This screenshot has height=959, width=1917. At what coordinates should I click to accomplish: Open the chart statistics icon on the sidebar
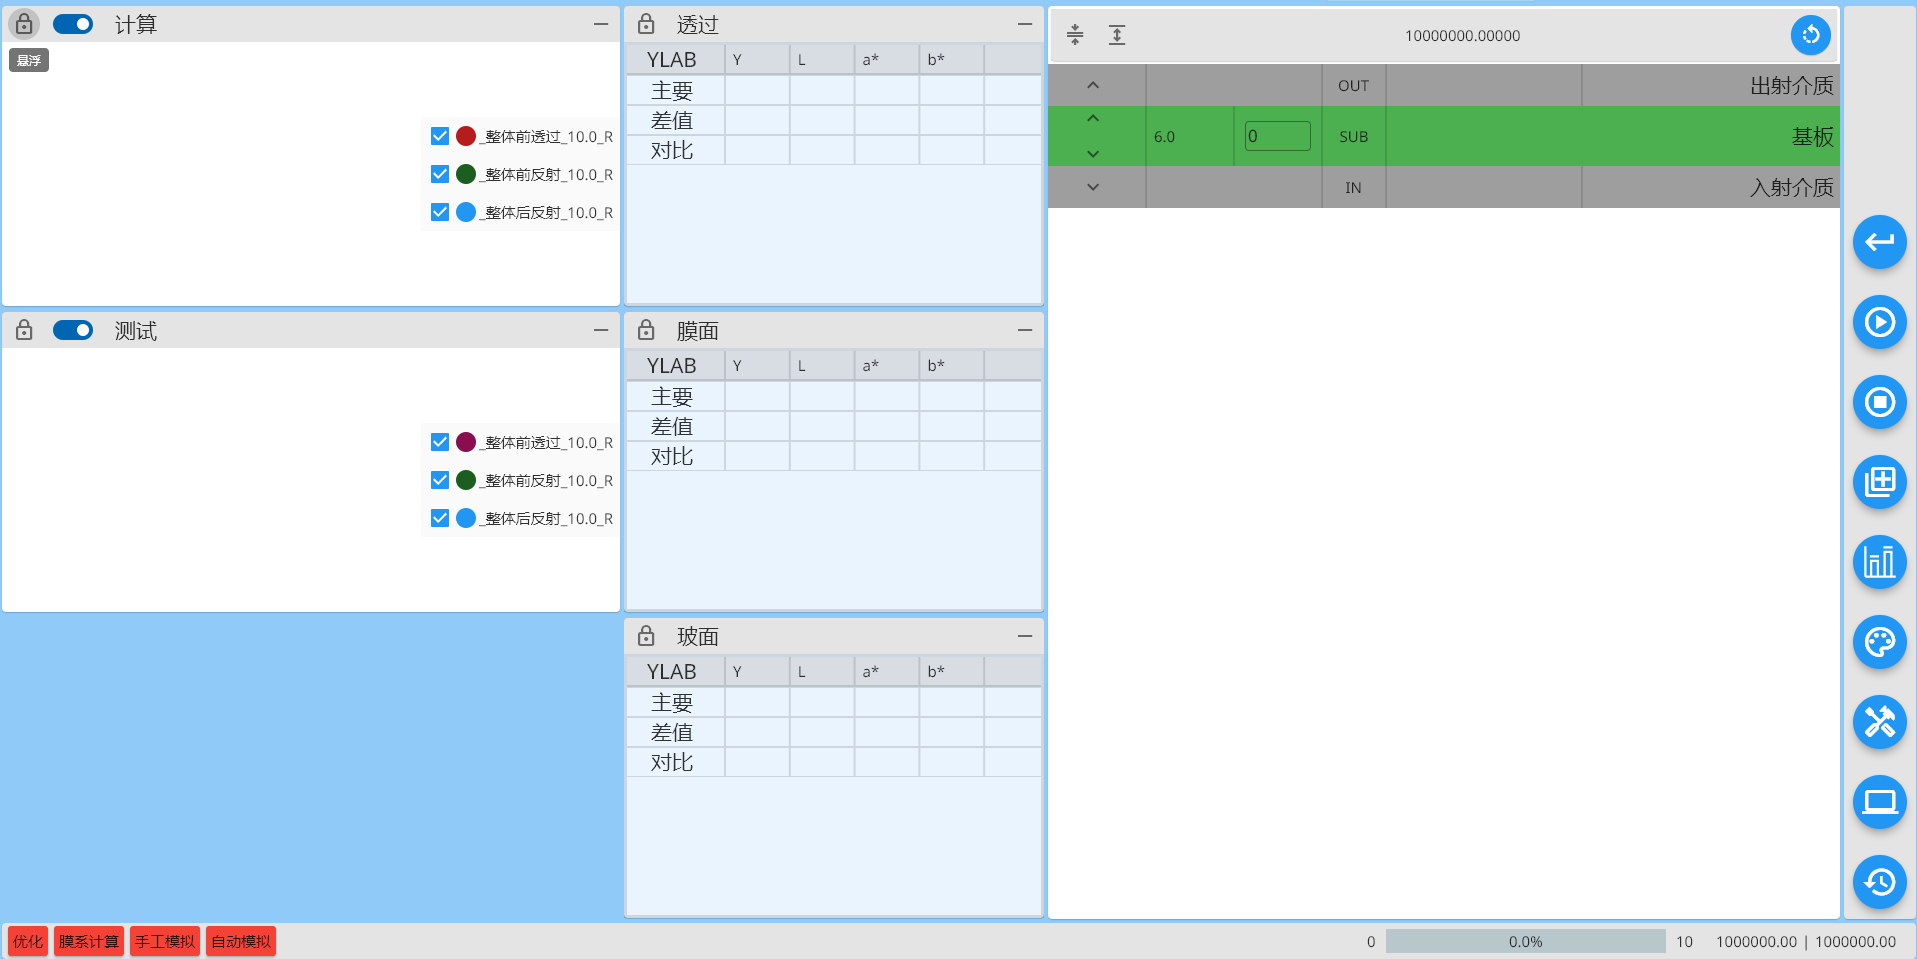1879,562
